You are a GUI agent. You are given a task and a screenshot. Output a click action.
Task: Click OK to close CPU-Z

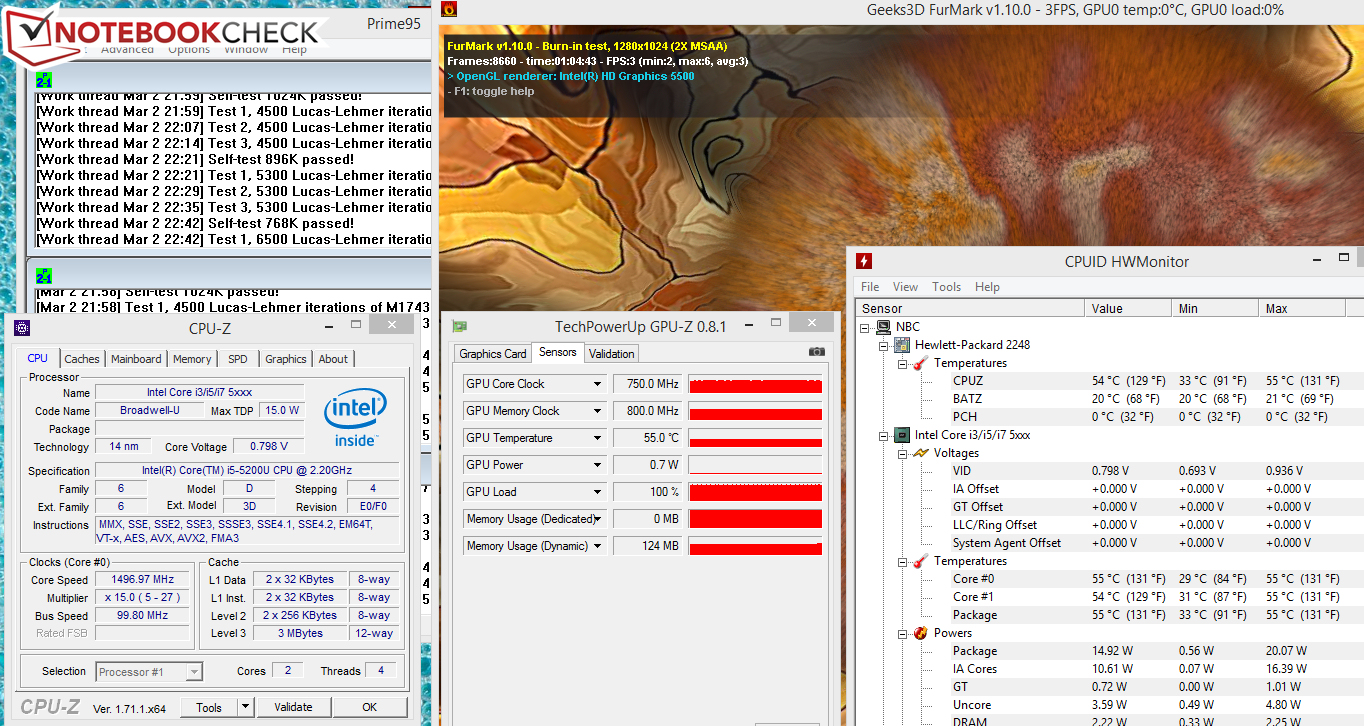370,707
